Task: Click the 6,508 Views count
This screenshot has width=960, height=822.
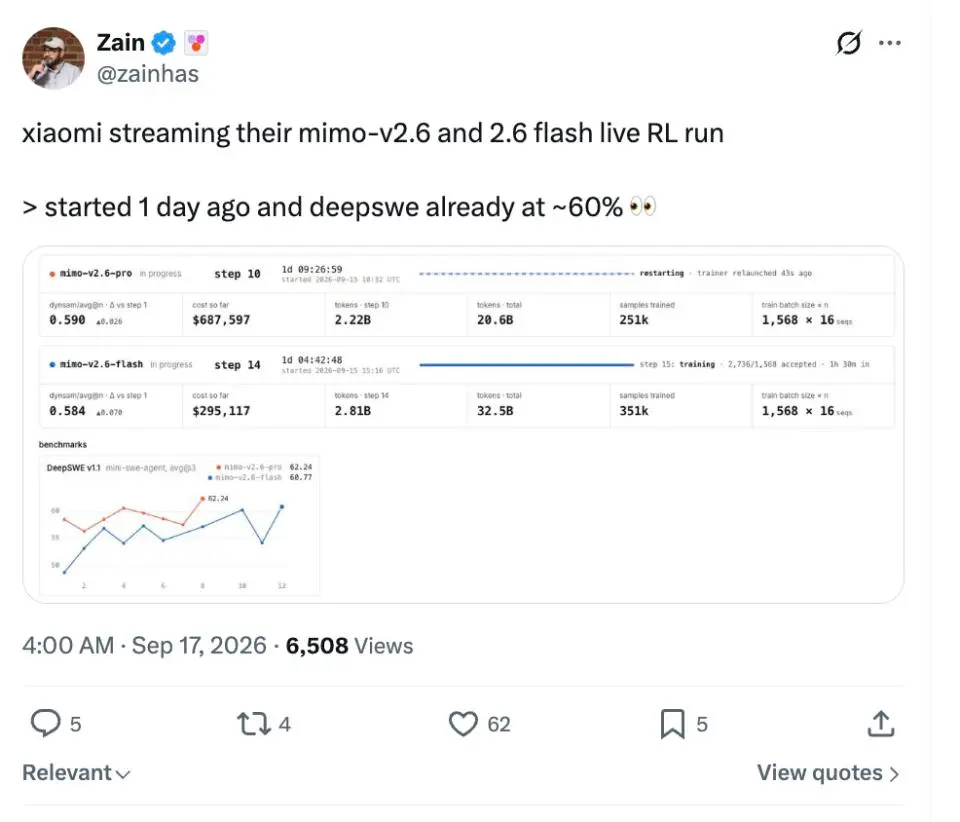Action: [x=349, y=646]
